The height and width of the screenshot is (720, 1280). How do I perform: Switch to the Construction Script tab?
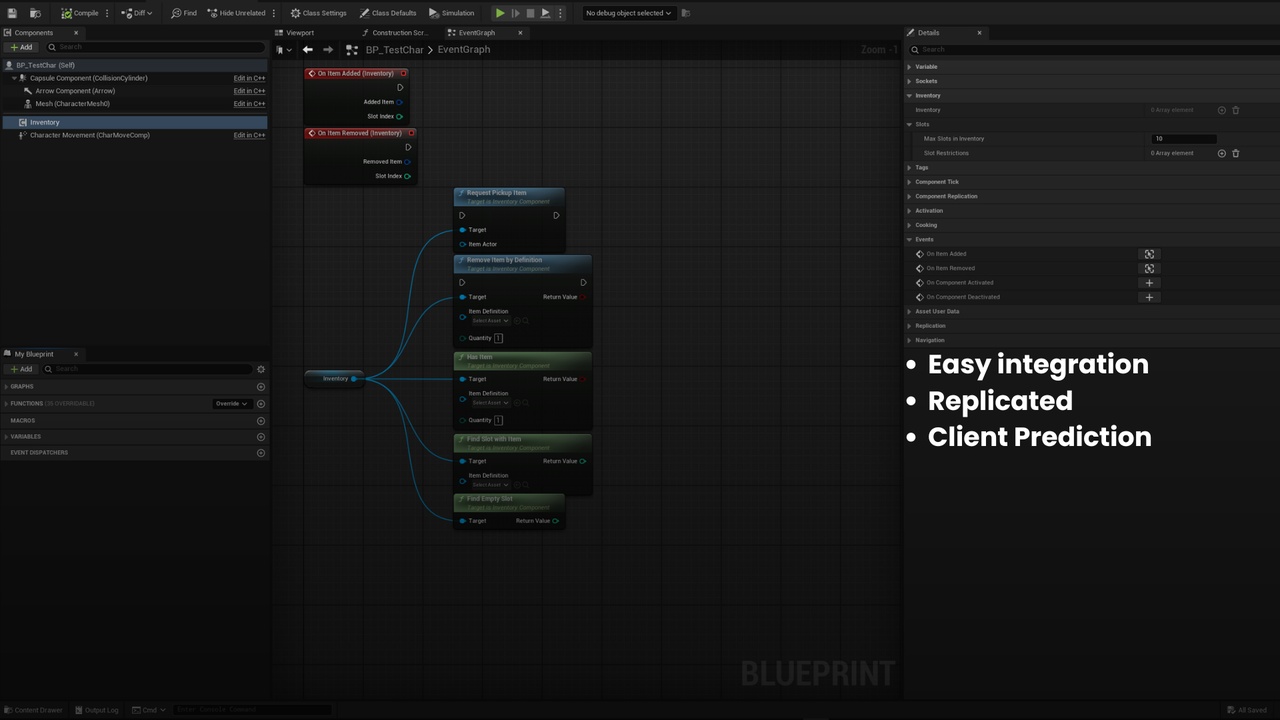coord(394,33)
